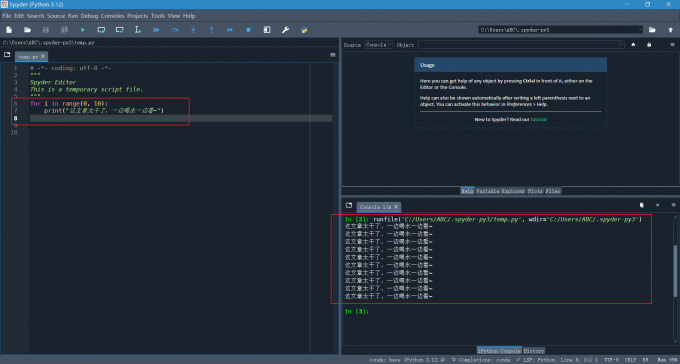The height and width of the screenshot is (364, 680).
Task: Stop debugging with the square icon
Action: coord(248,30)
